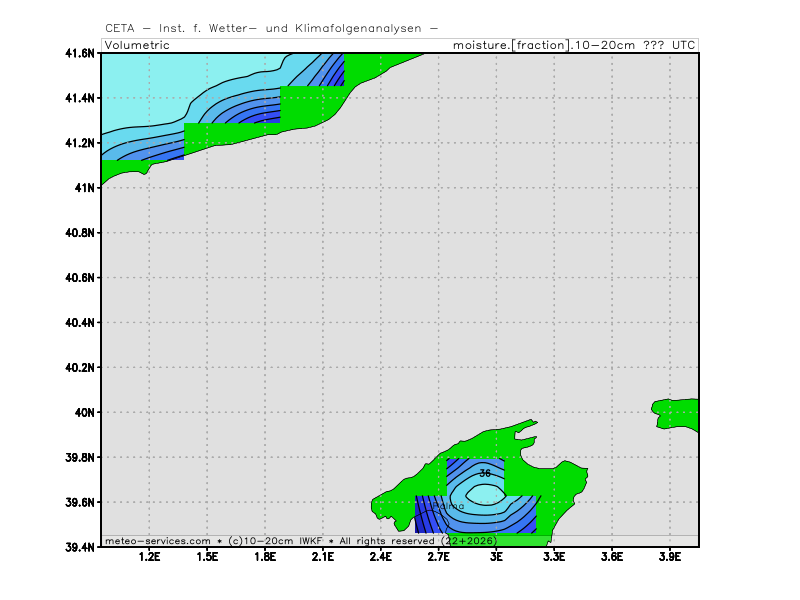
Task: Click the Volumetric label in the header
Action: pyautogui.click(x=137, y=45)
